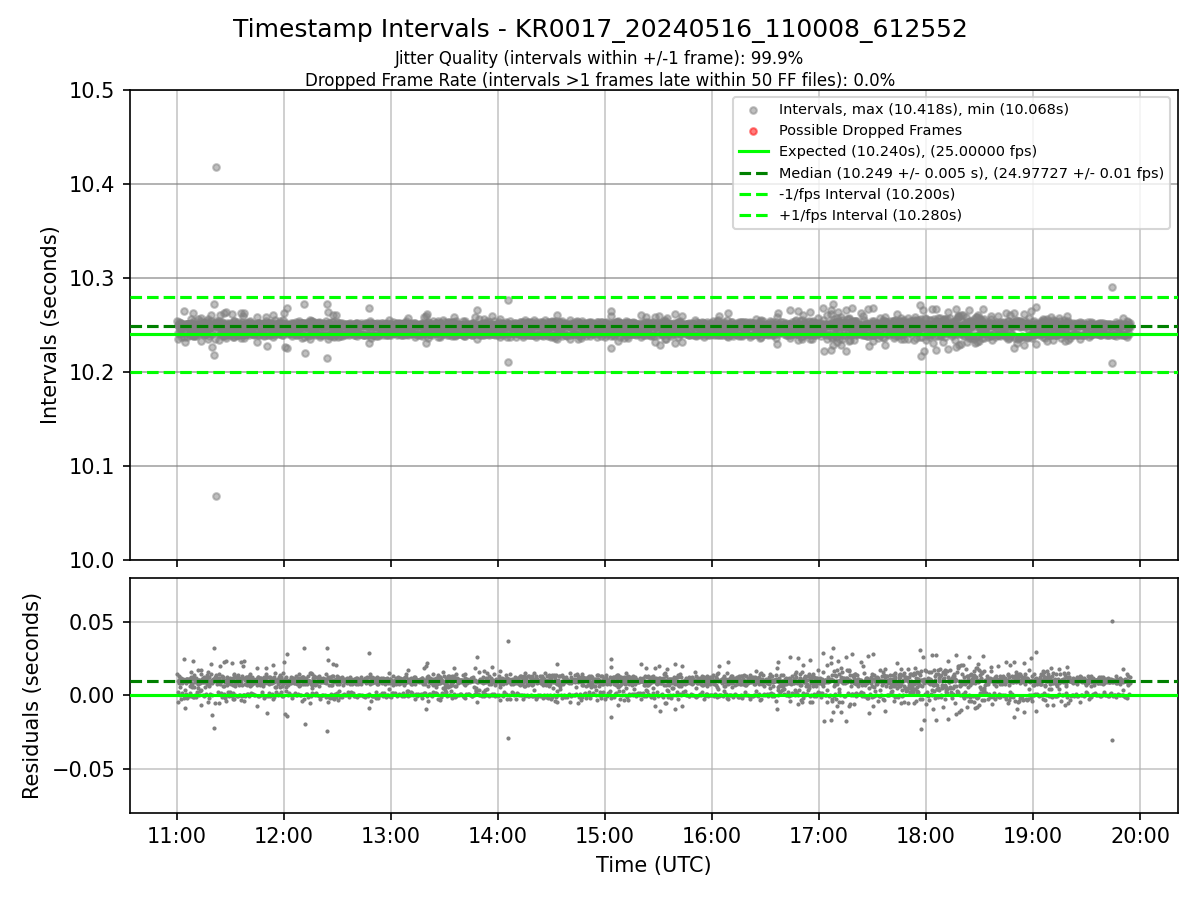This screenshot has height=900, width=1200.
Task: Select the 'Jitter Quality' subtitle line showing 99.9%
Action: pos(599,58)
